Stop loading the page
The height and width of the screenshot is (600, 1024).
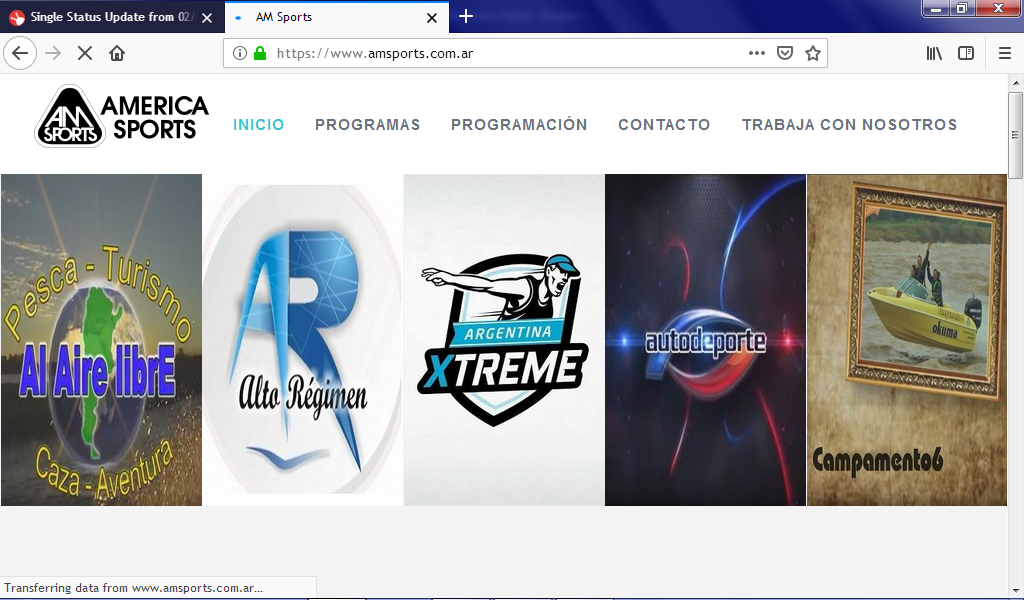coord(85,53)
